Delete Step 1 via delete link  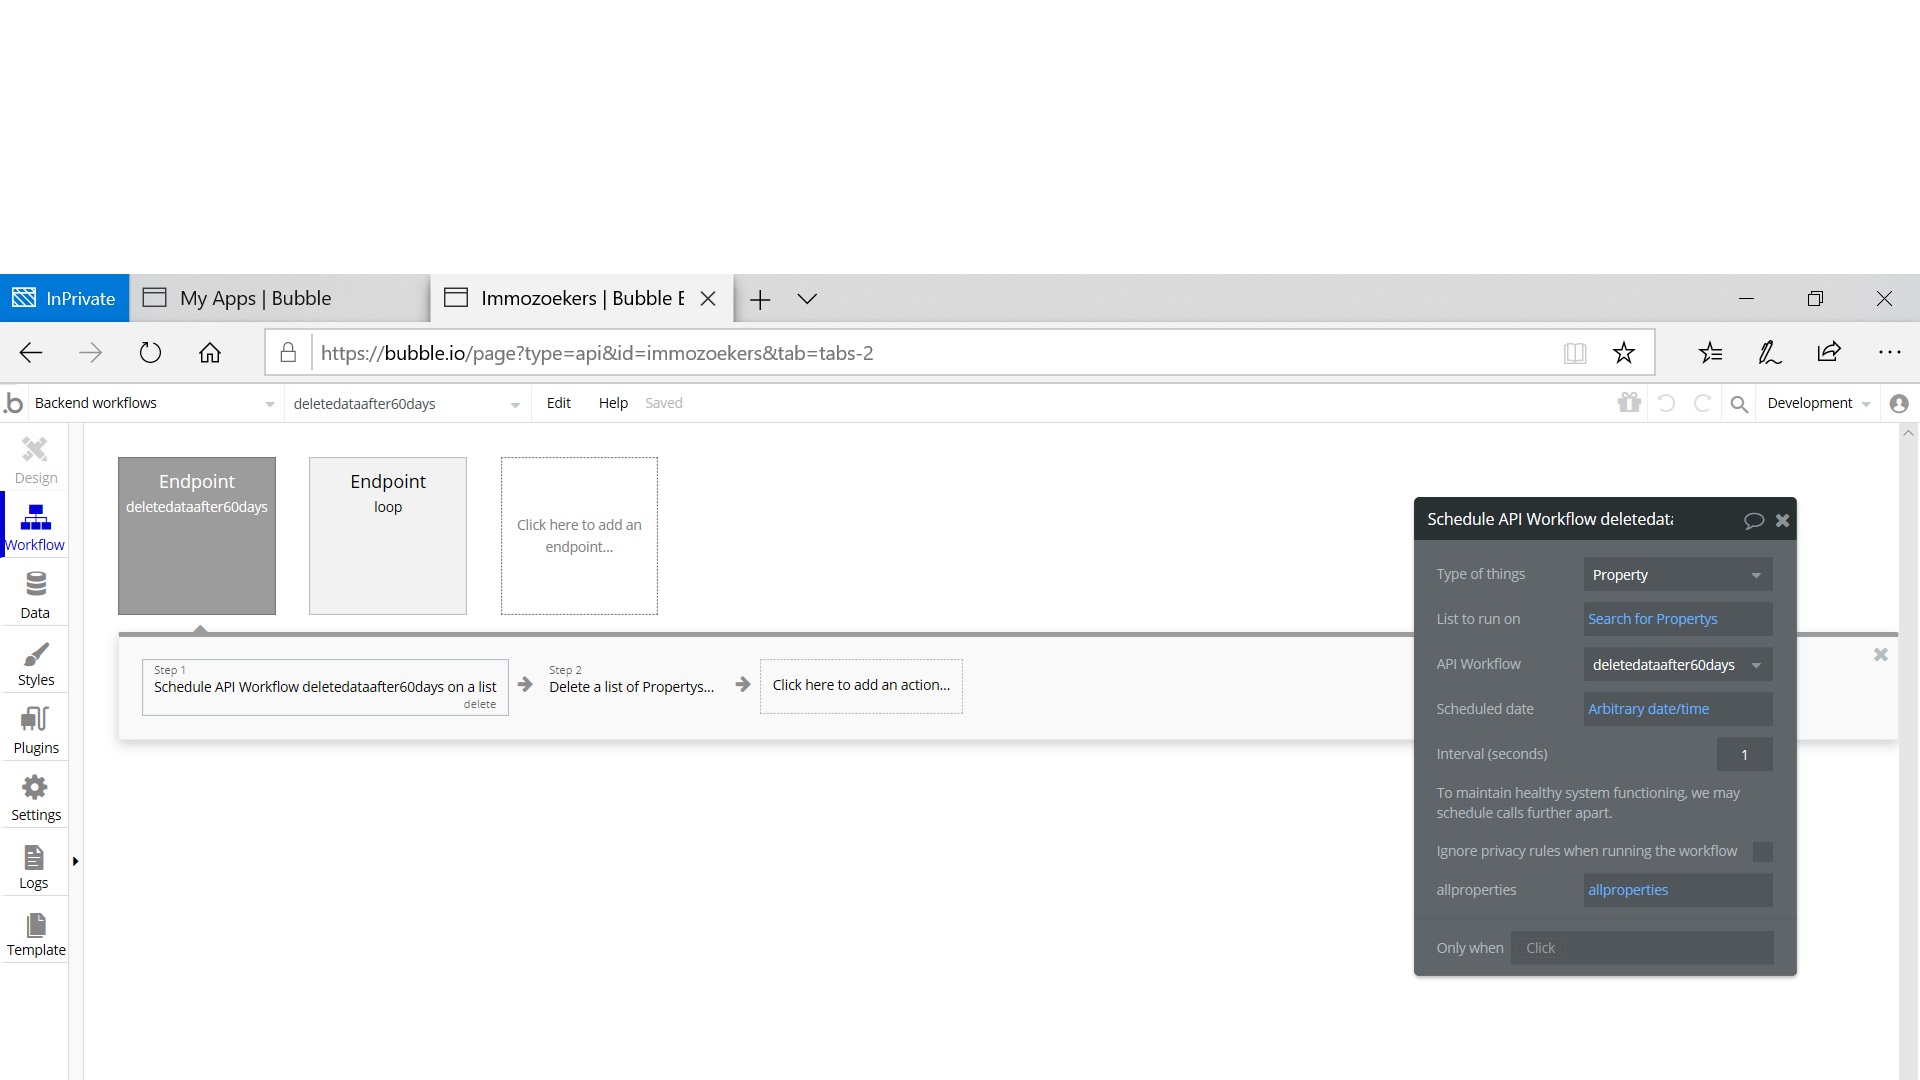pos(479,704)
